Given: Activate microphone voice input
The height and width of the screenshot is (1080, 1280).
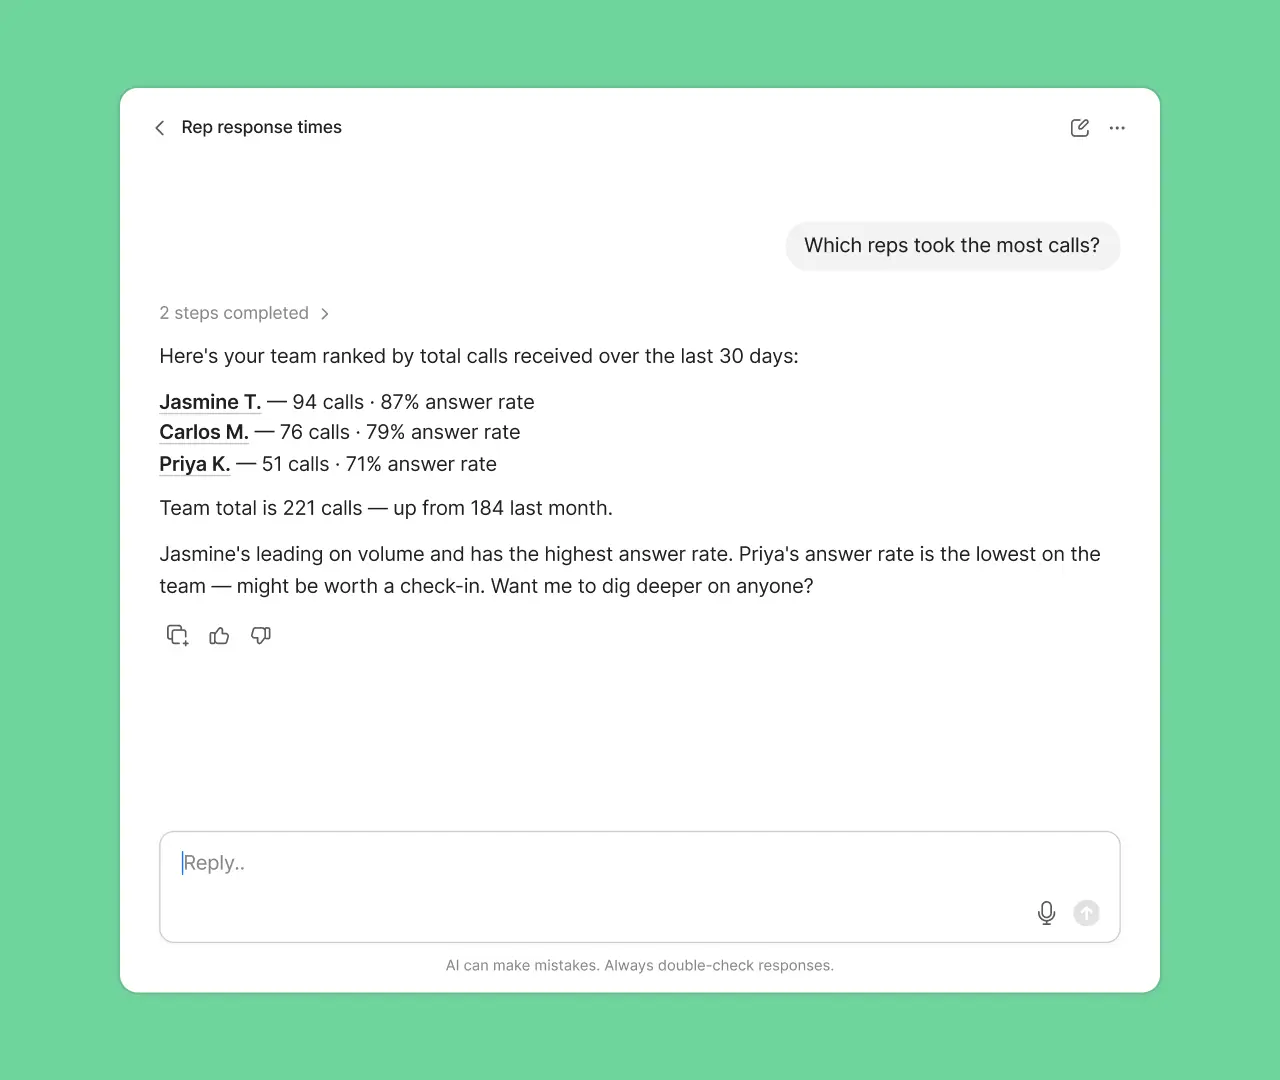Looking at the screenshot, I should pyautogui.click(x=1046, y=913).
